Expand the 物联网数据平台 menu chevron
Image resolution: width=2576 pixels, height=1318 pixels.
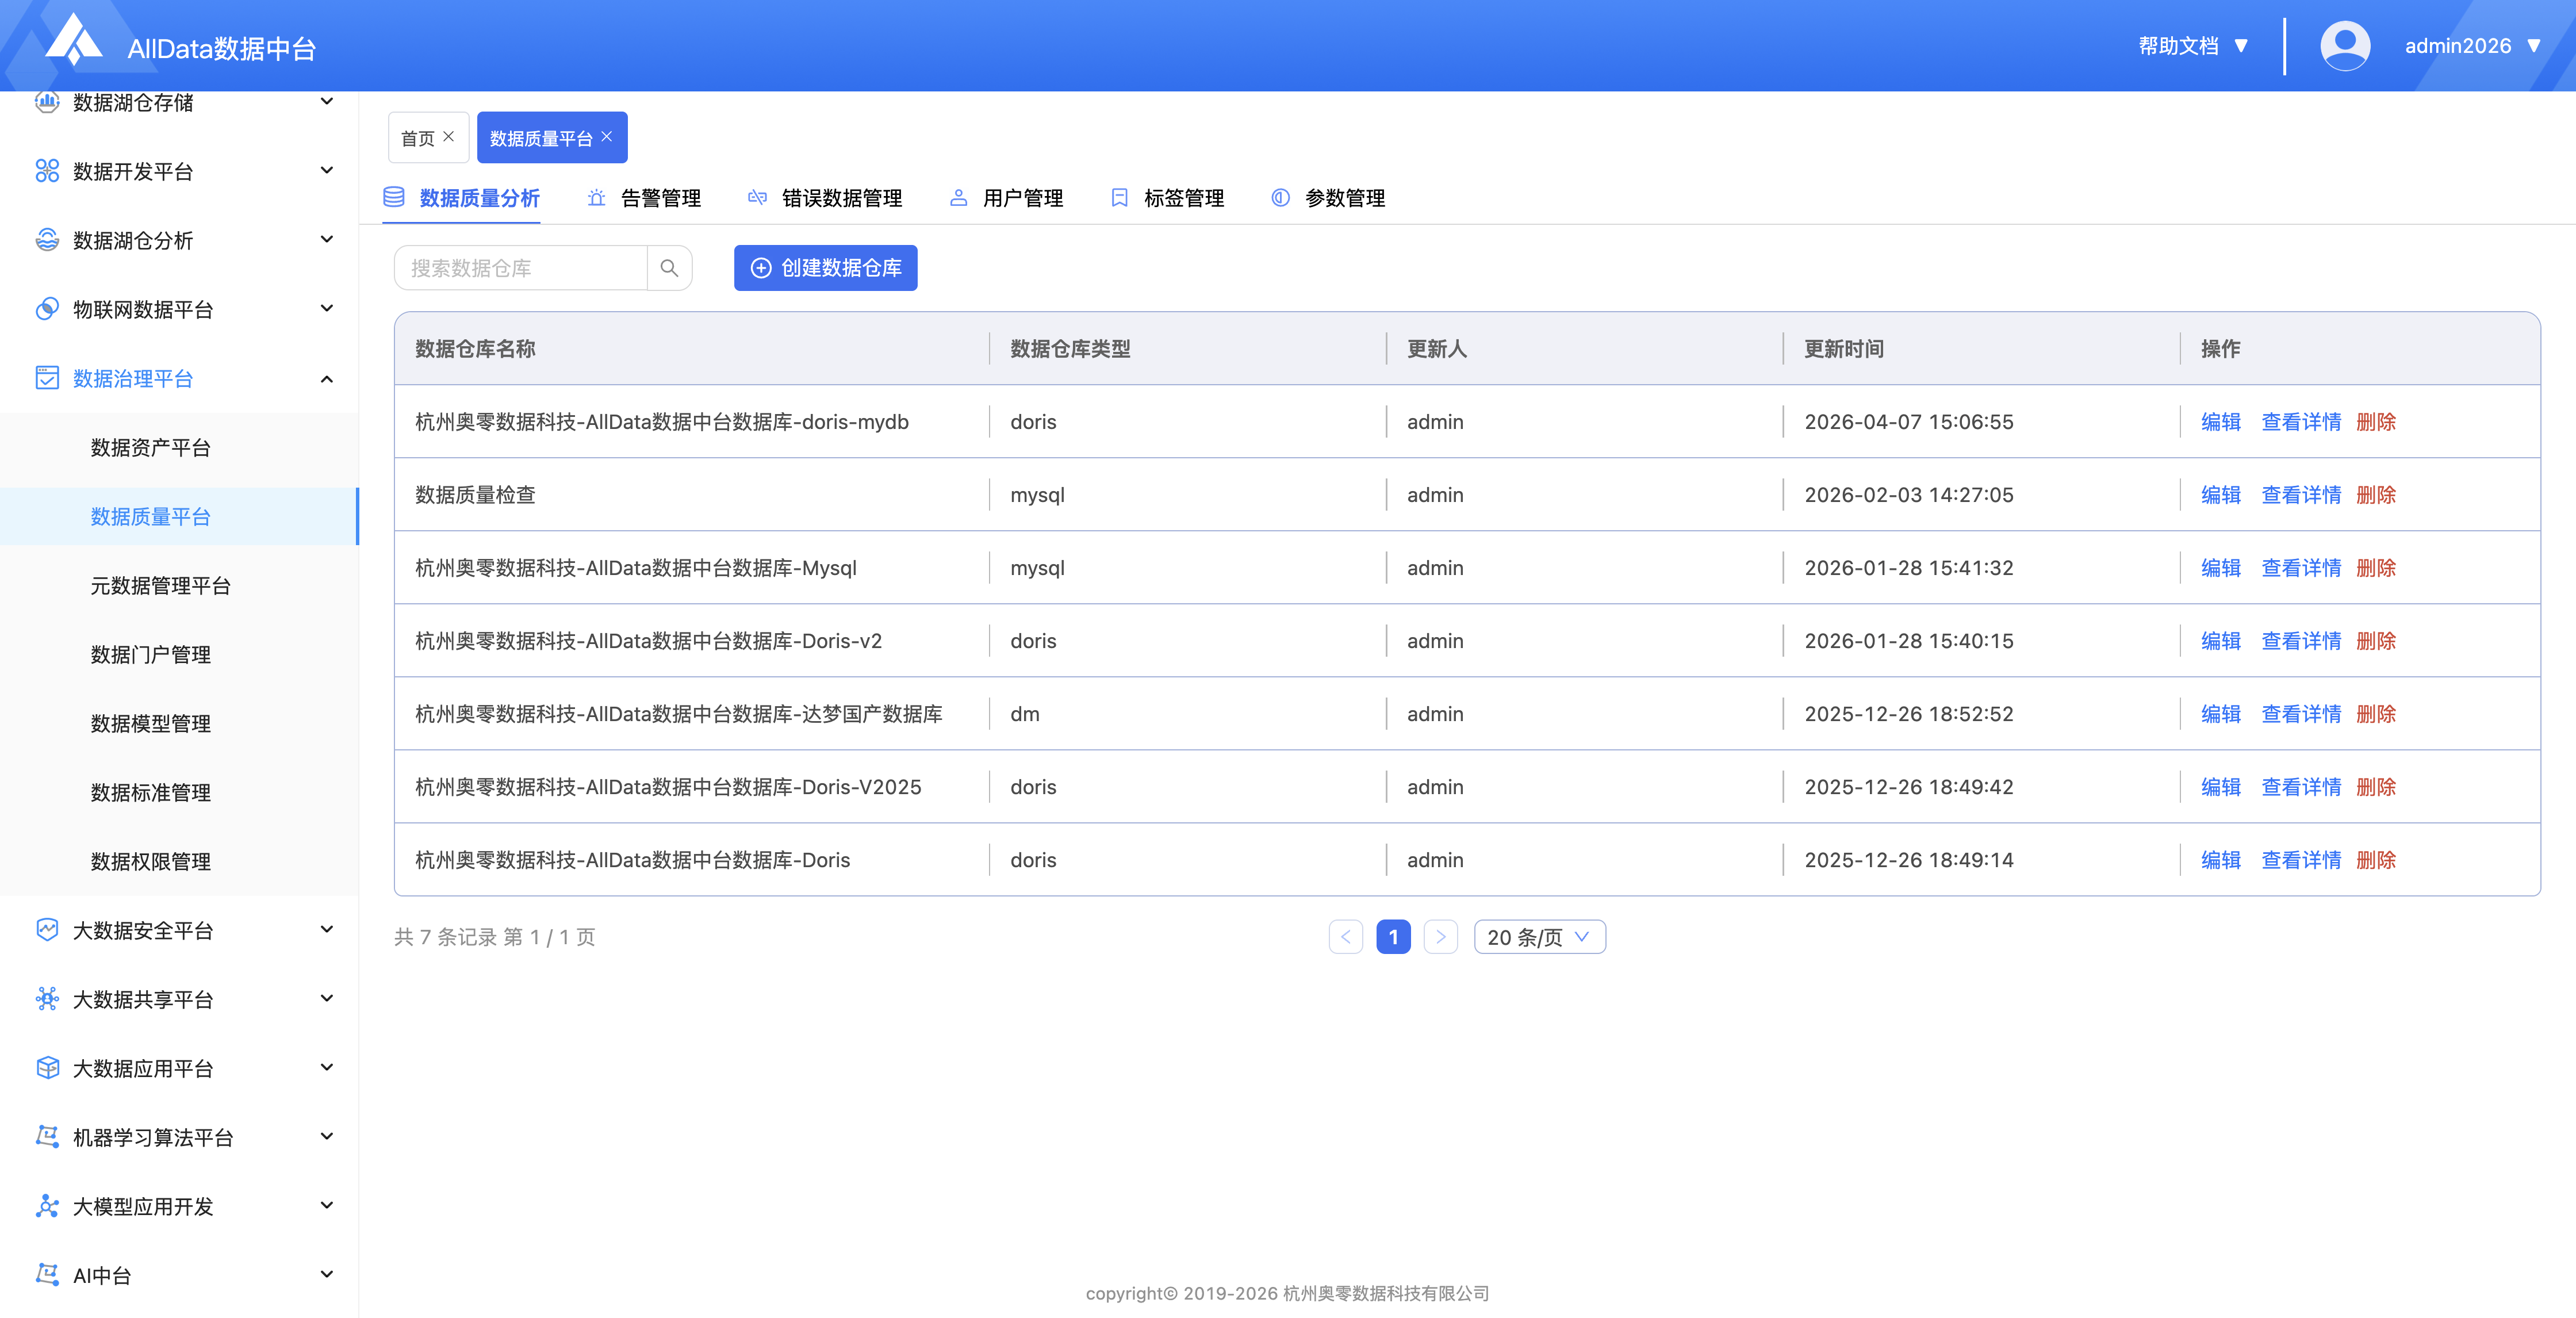coord(326,309)
